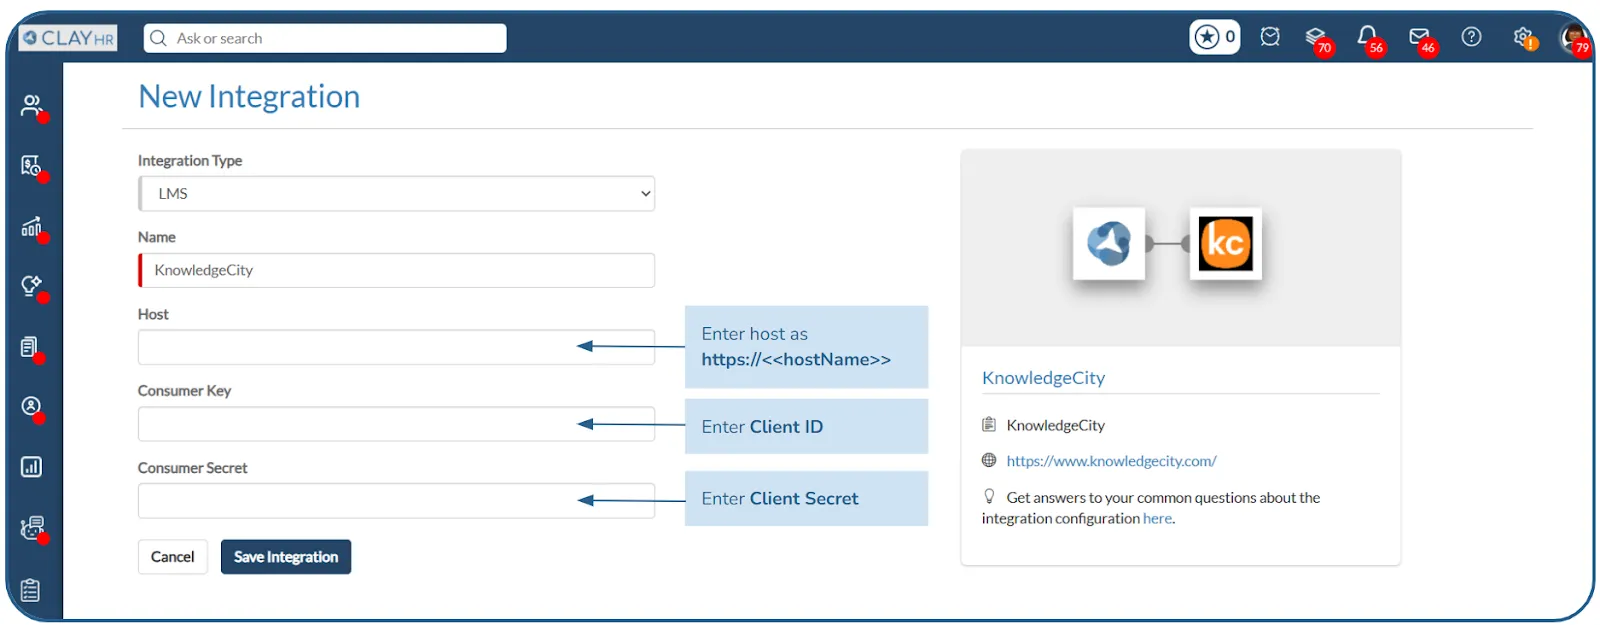Open the https://www.knowledgecity.com/ link
This screenshot has height=625, width=1600.
click(x=1111, y=461)
